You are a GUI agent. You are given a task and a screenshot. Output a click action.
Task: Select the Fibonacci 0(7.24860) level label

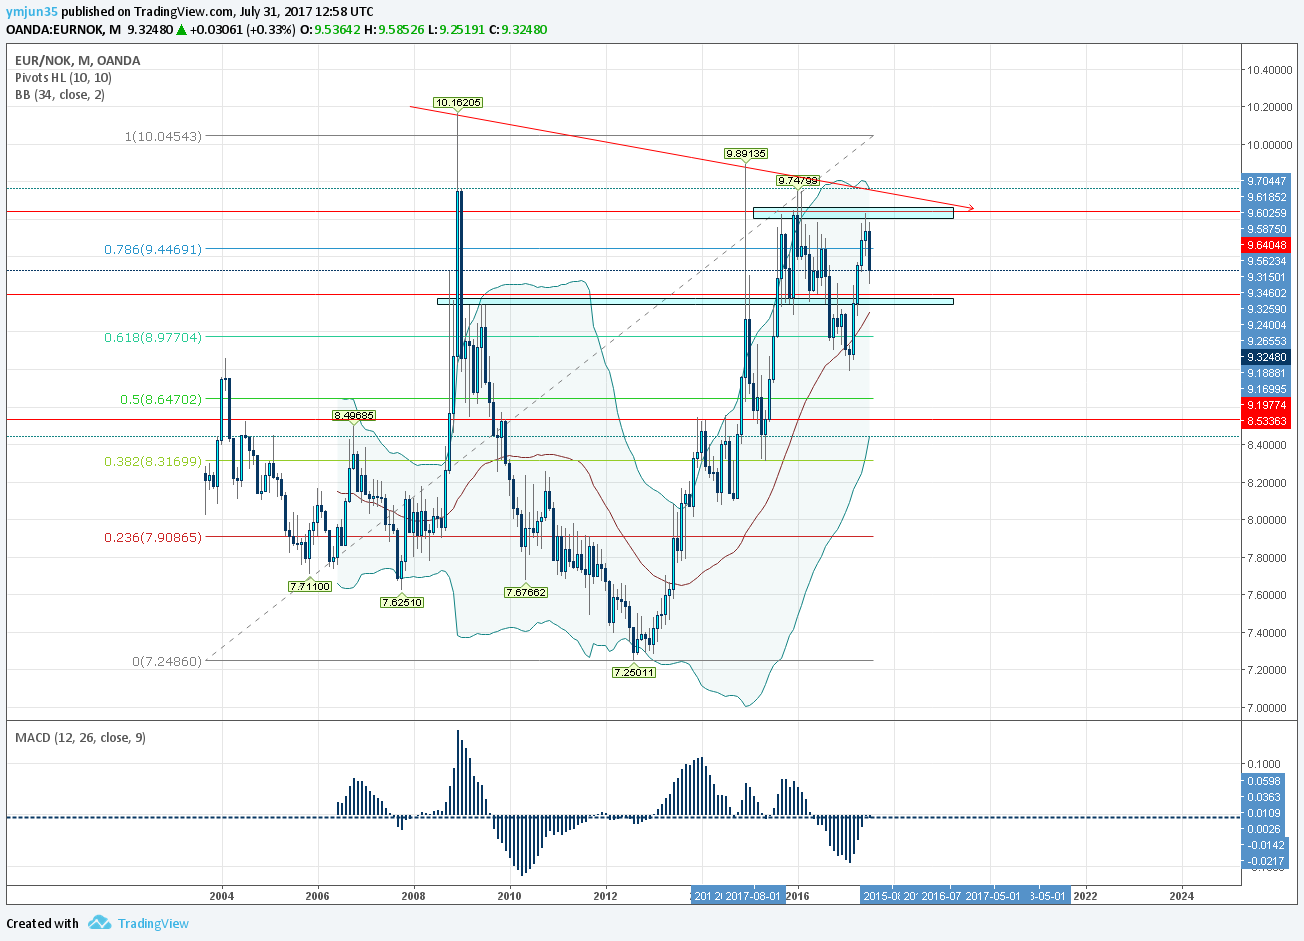[167, 661]
